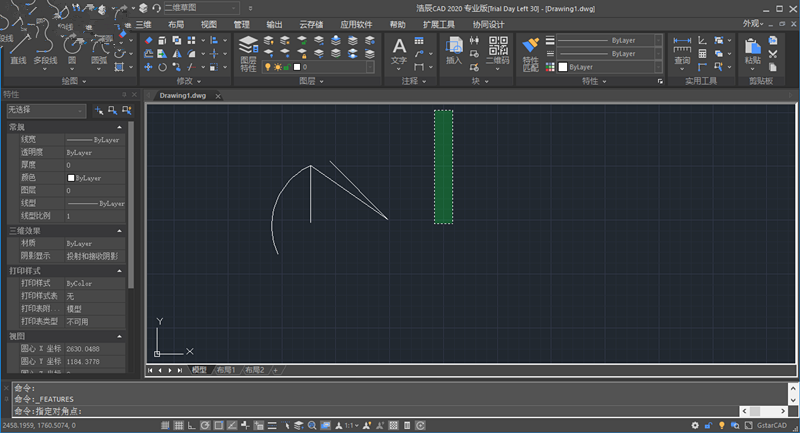800x433 pixels.
Task: Open the 图层特性 layer properties manager
Action: [x=248, y=52]
